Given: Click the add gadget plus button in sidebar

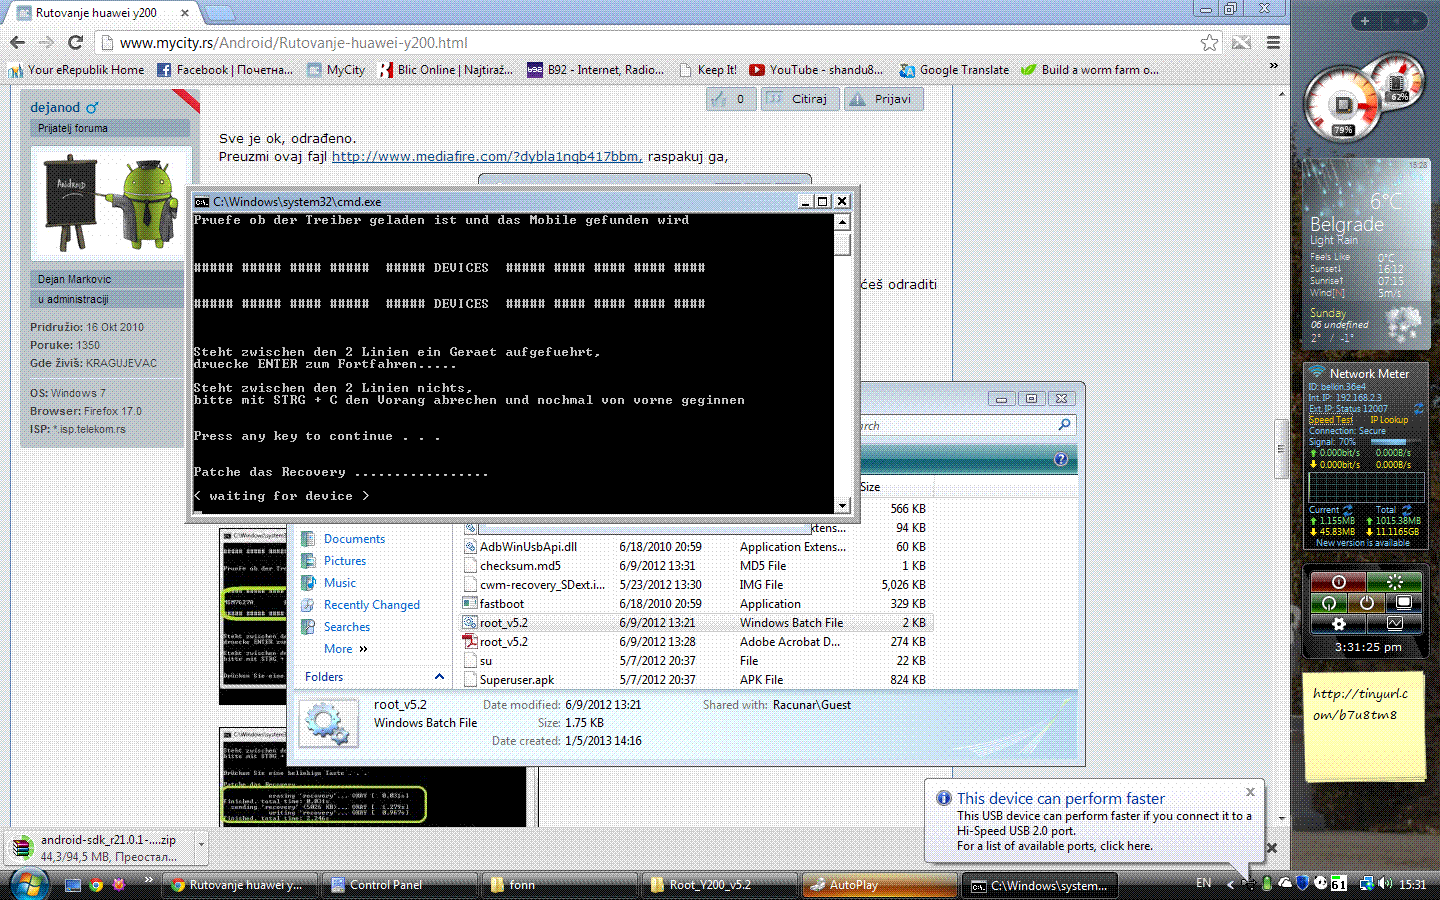Looking at the screenshot, I should (1364, 21).
